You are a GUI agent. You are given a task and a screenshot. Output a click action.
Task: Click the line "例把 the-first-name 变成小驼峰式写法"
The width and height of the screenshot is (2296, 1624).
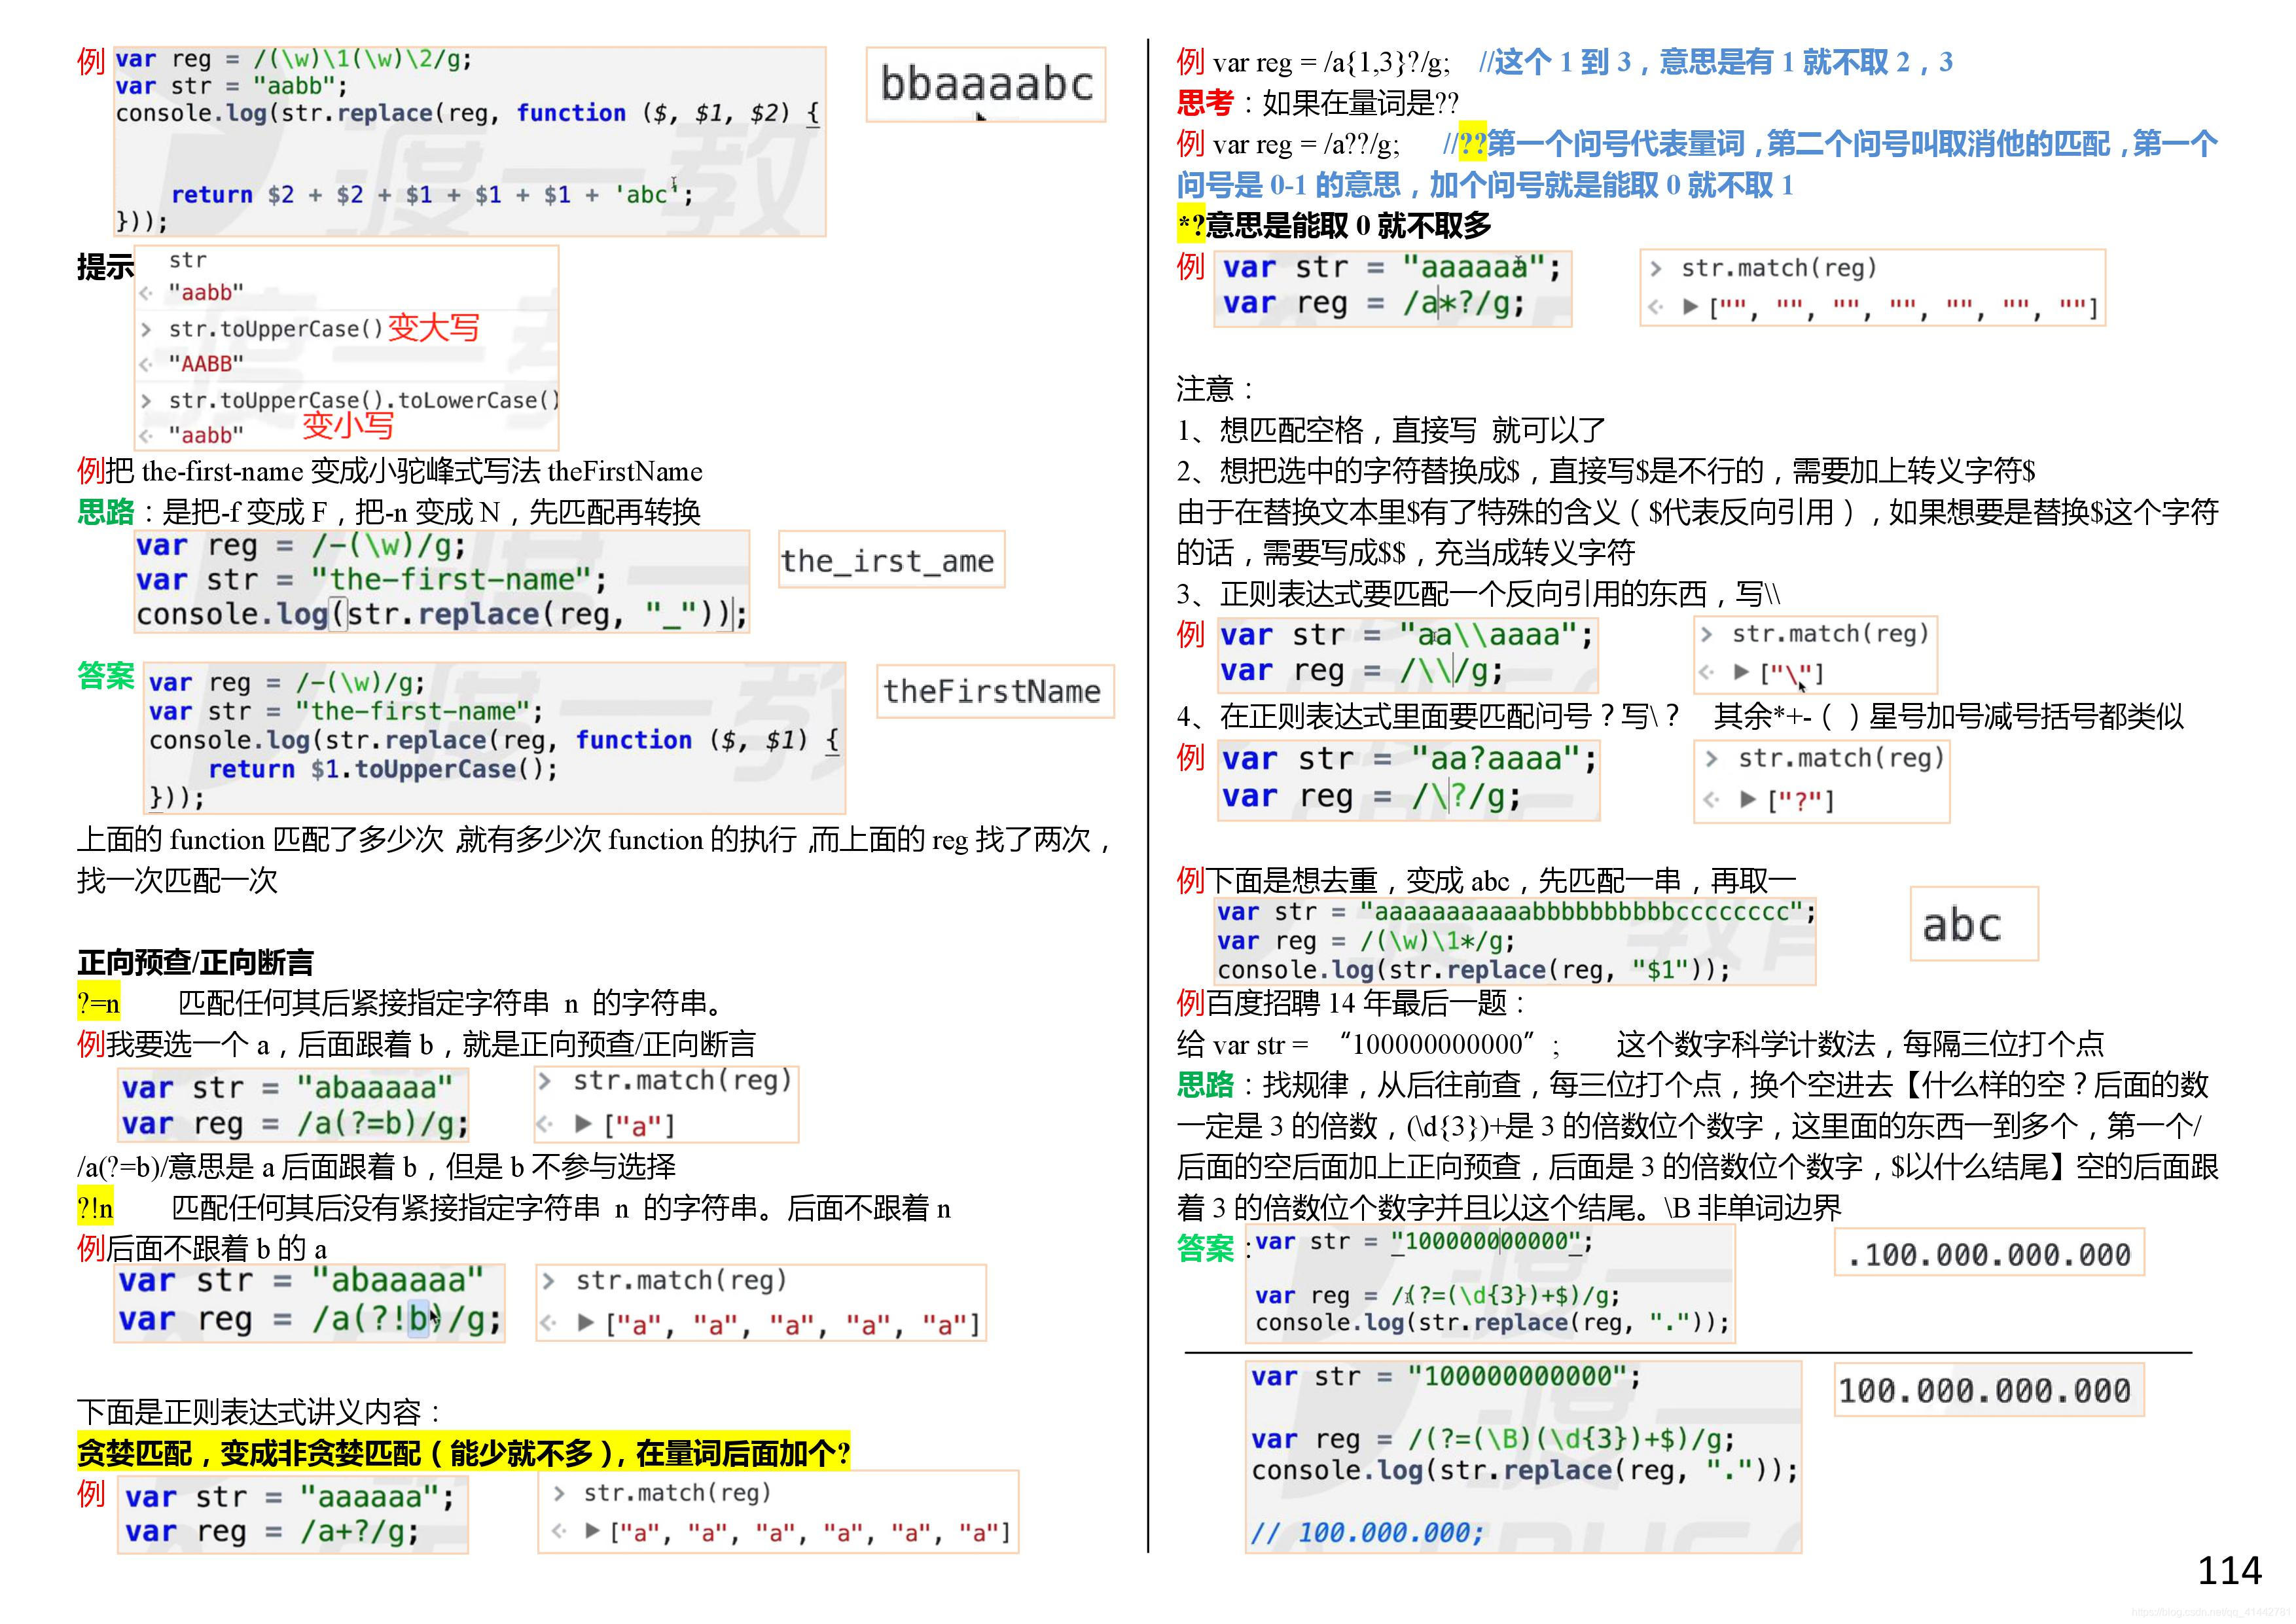pyautogui.click(x=390, y=471)
